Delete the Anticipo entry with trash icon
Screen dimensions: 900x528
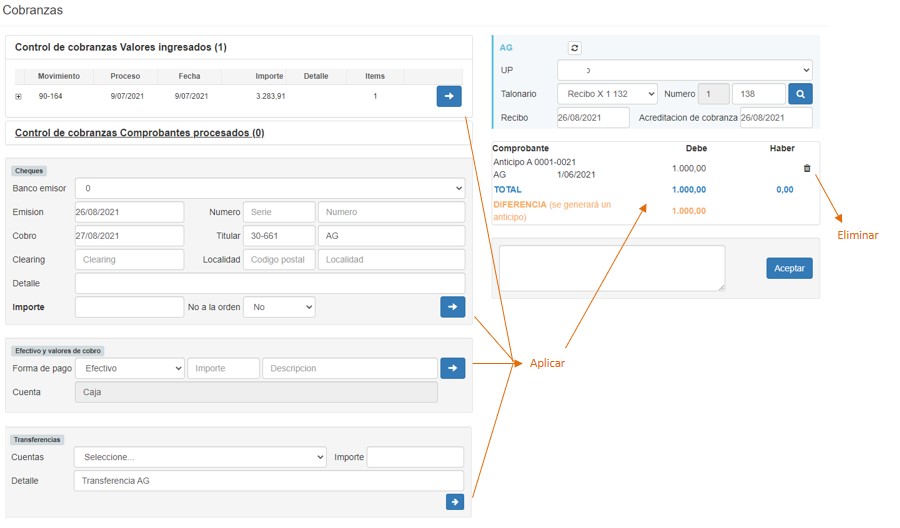(807, 169)
